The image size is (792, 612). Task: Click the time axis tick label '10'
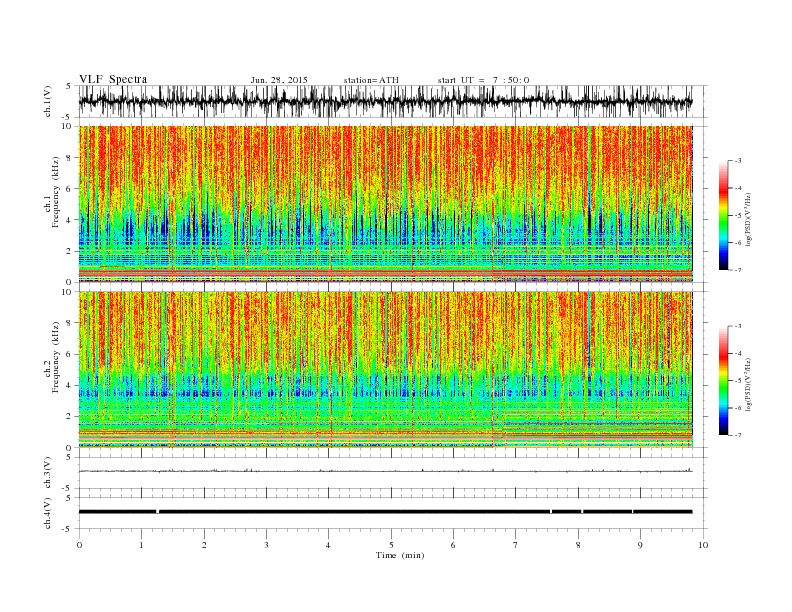[703, 545]
